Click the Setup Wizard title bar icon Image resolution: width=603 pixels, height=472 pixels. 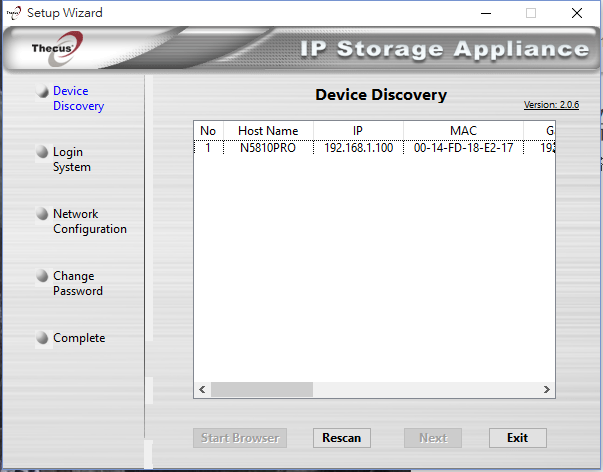pos(14,13)
